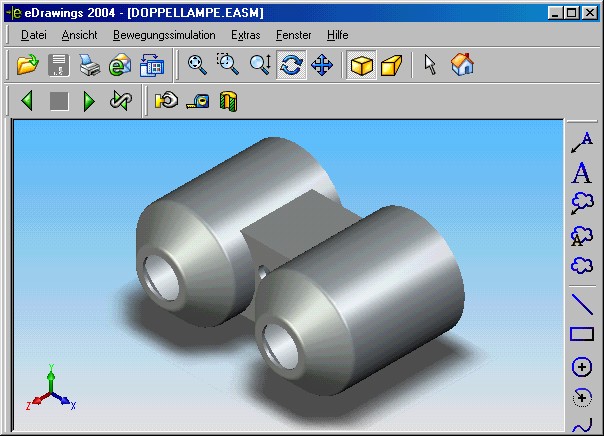Send the eDrawing via the email icon

(120, 64)
